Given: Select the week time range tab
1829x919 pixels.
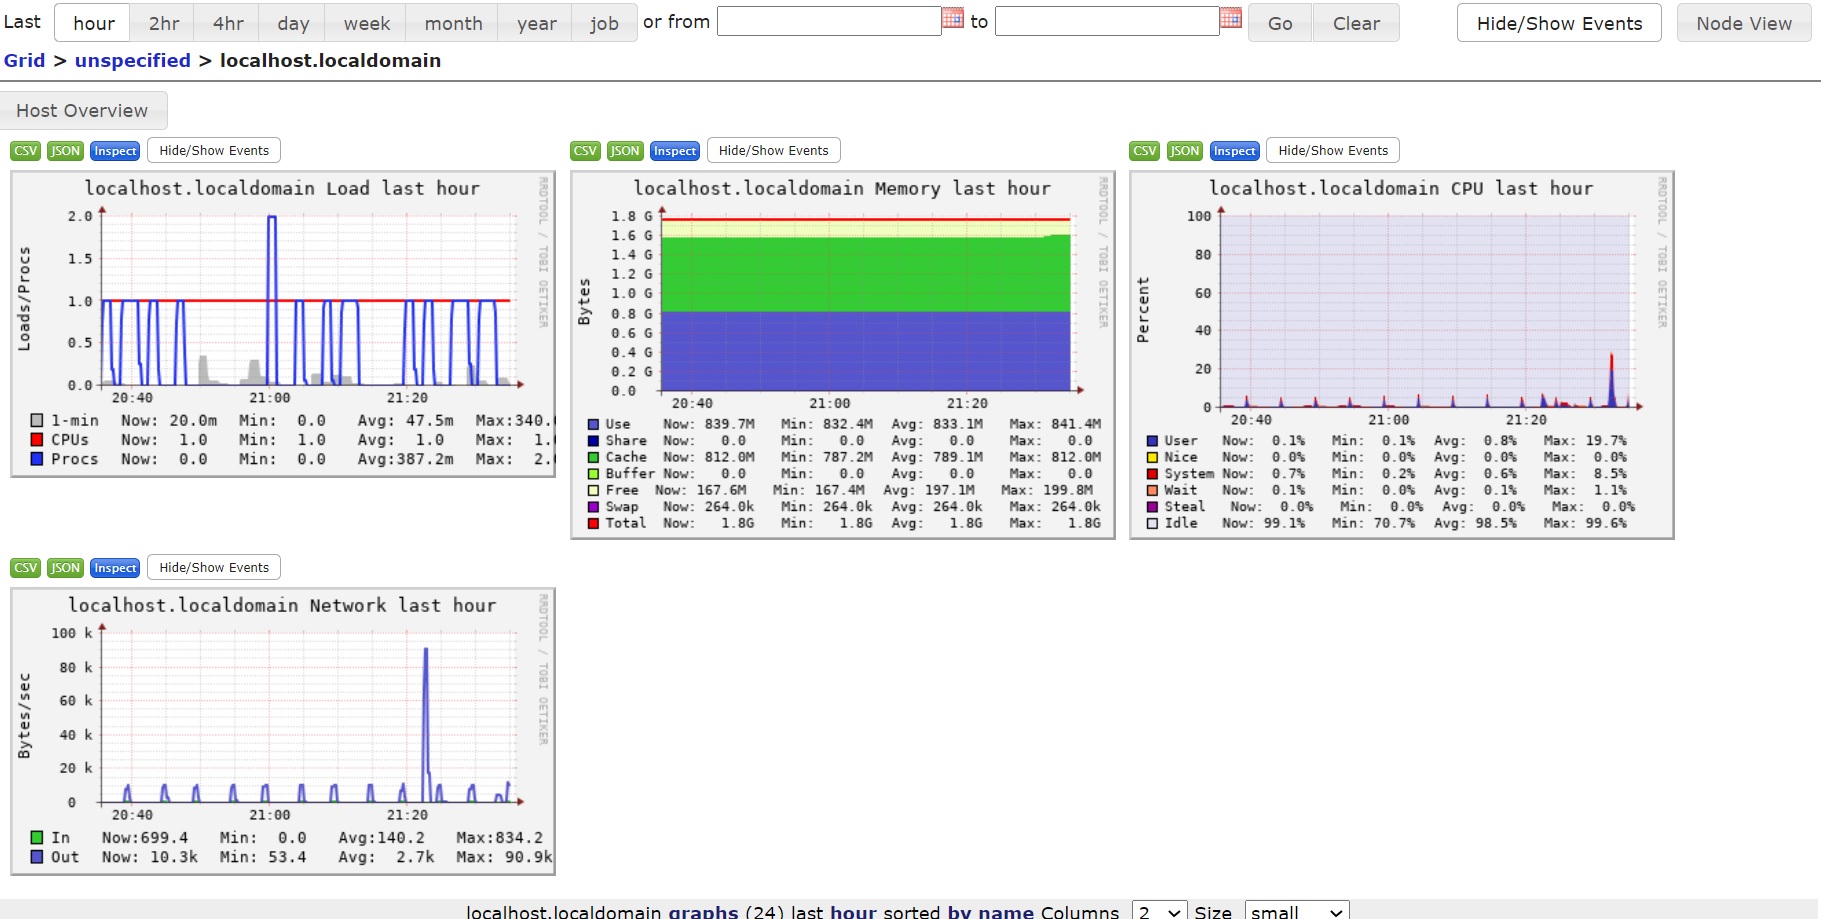Looking at the screenshot, I should click(x=367, y=23).
